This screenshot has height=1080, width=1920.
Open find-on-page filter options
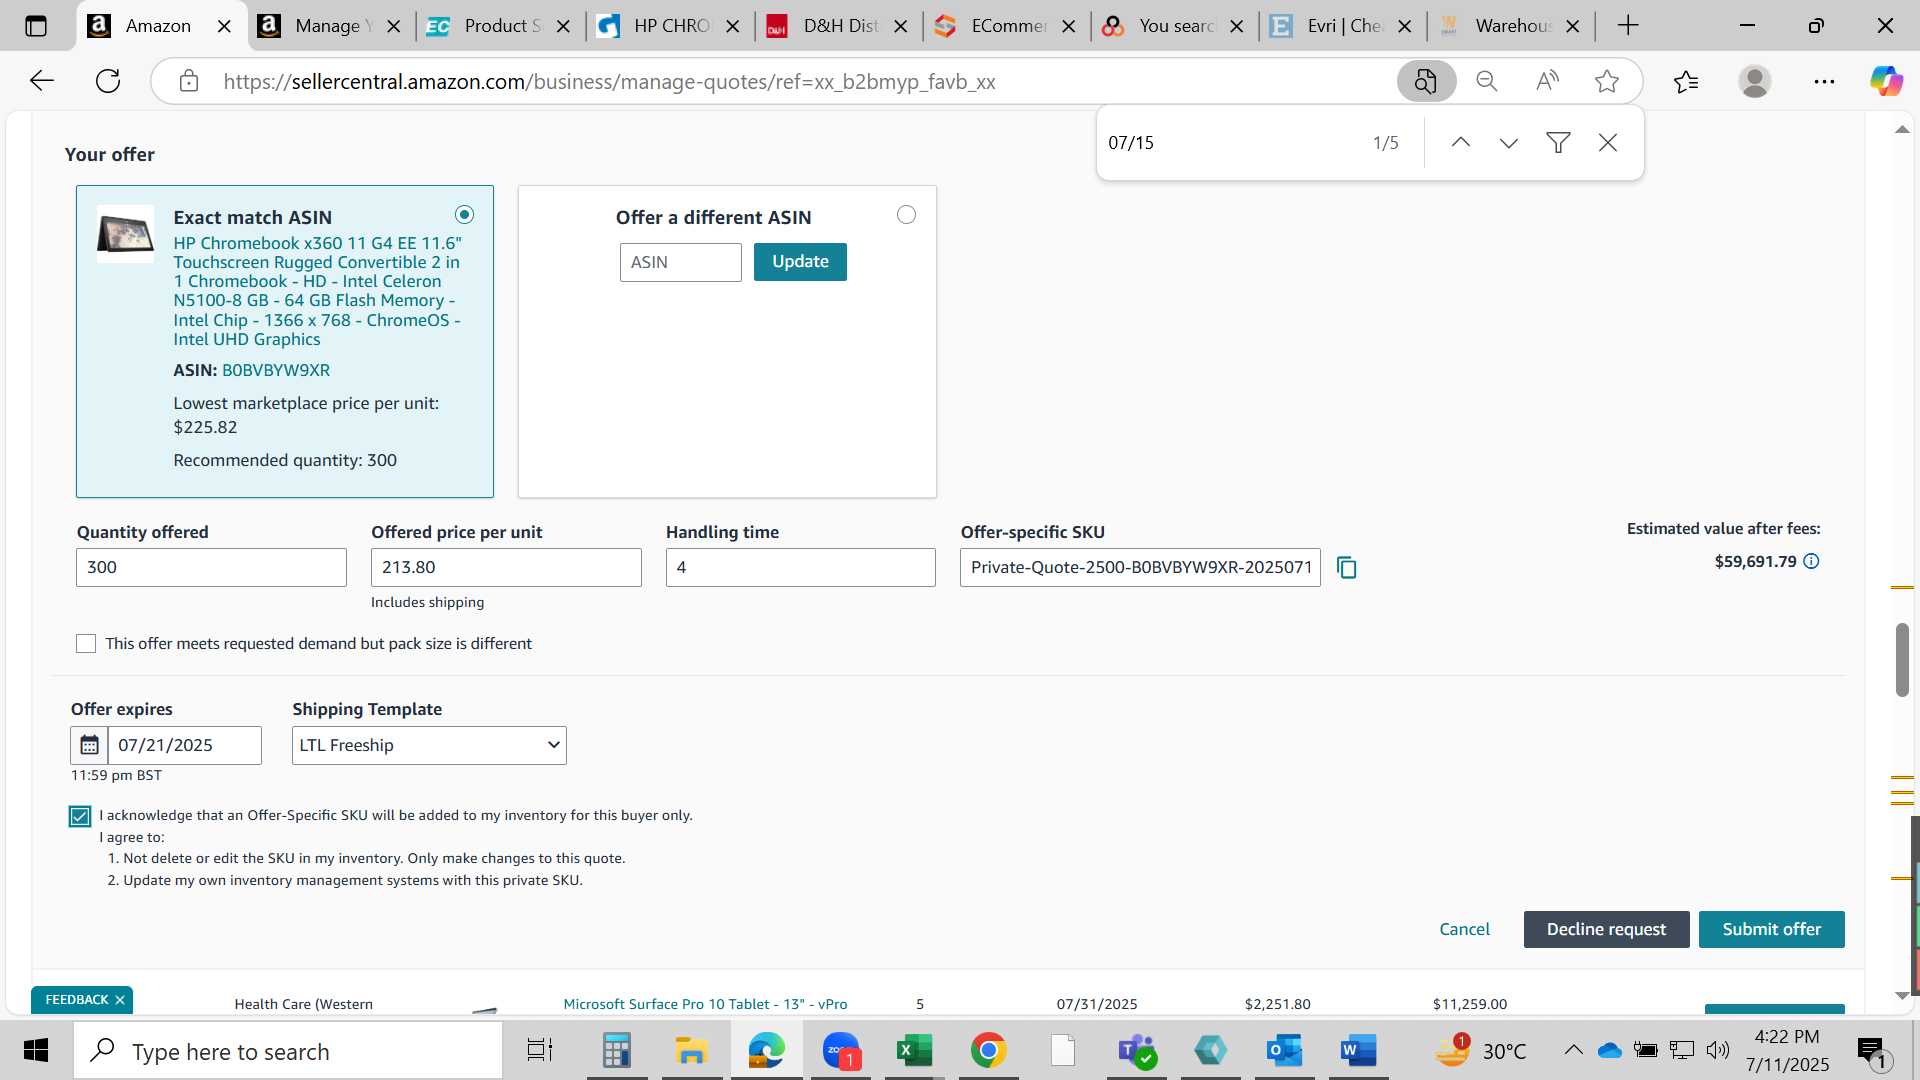click(x=1558, y=143)
